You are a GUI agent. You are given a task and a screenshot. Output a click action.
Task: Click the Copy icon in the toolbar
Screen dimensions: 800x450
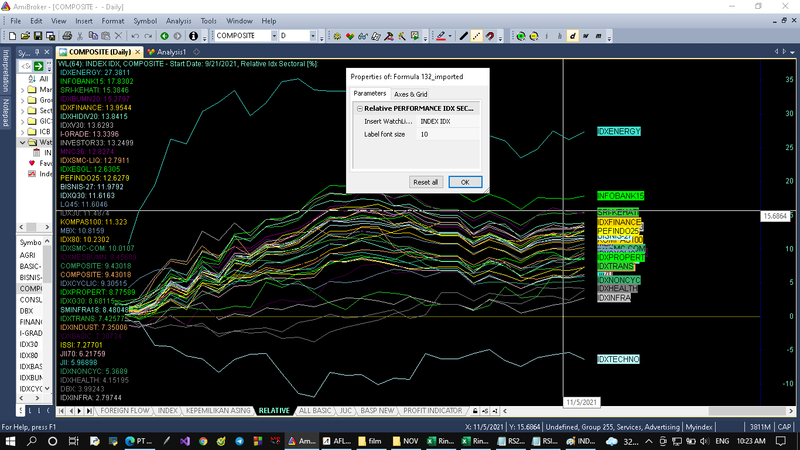93,36
